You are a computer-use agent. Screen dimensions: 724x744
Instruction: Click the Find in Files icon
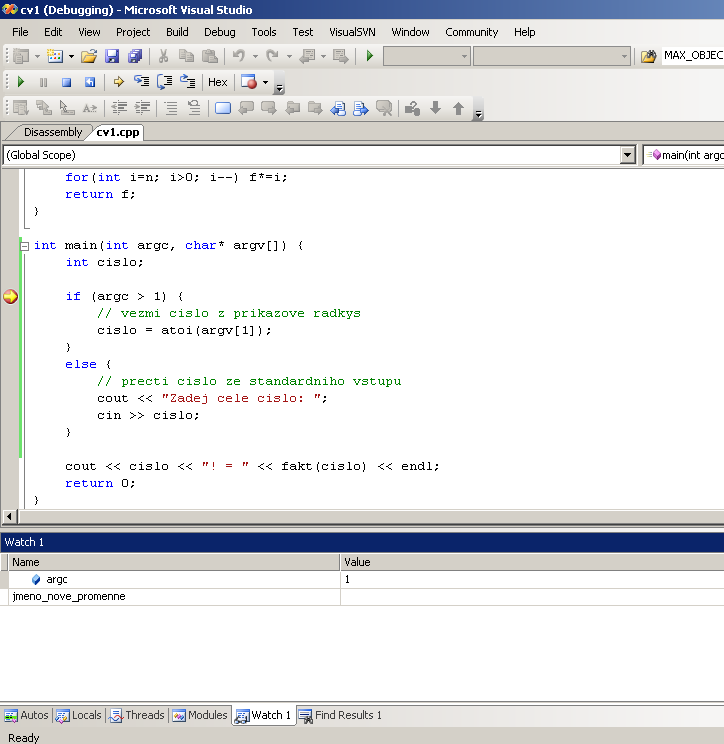click(649, 56)
